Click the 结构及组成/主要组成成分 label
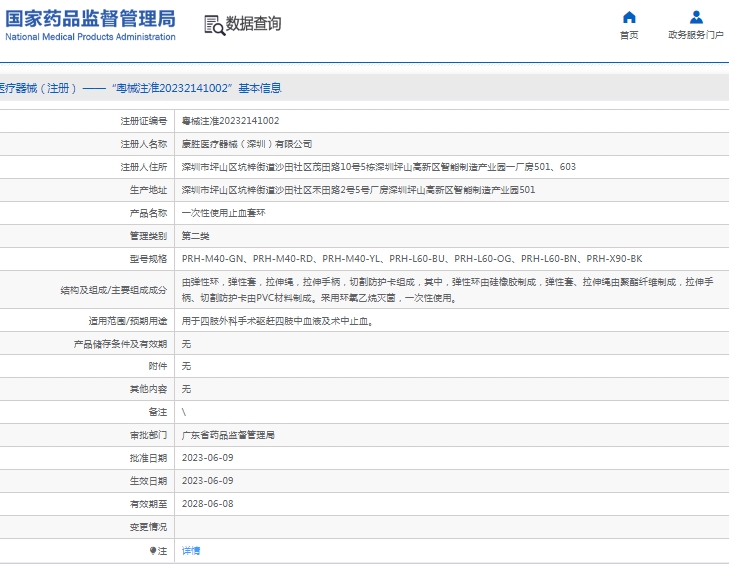 [x=113, y=290]
